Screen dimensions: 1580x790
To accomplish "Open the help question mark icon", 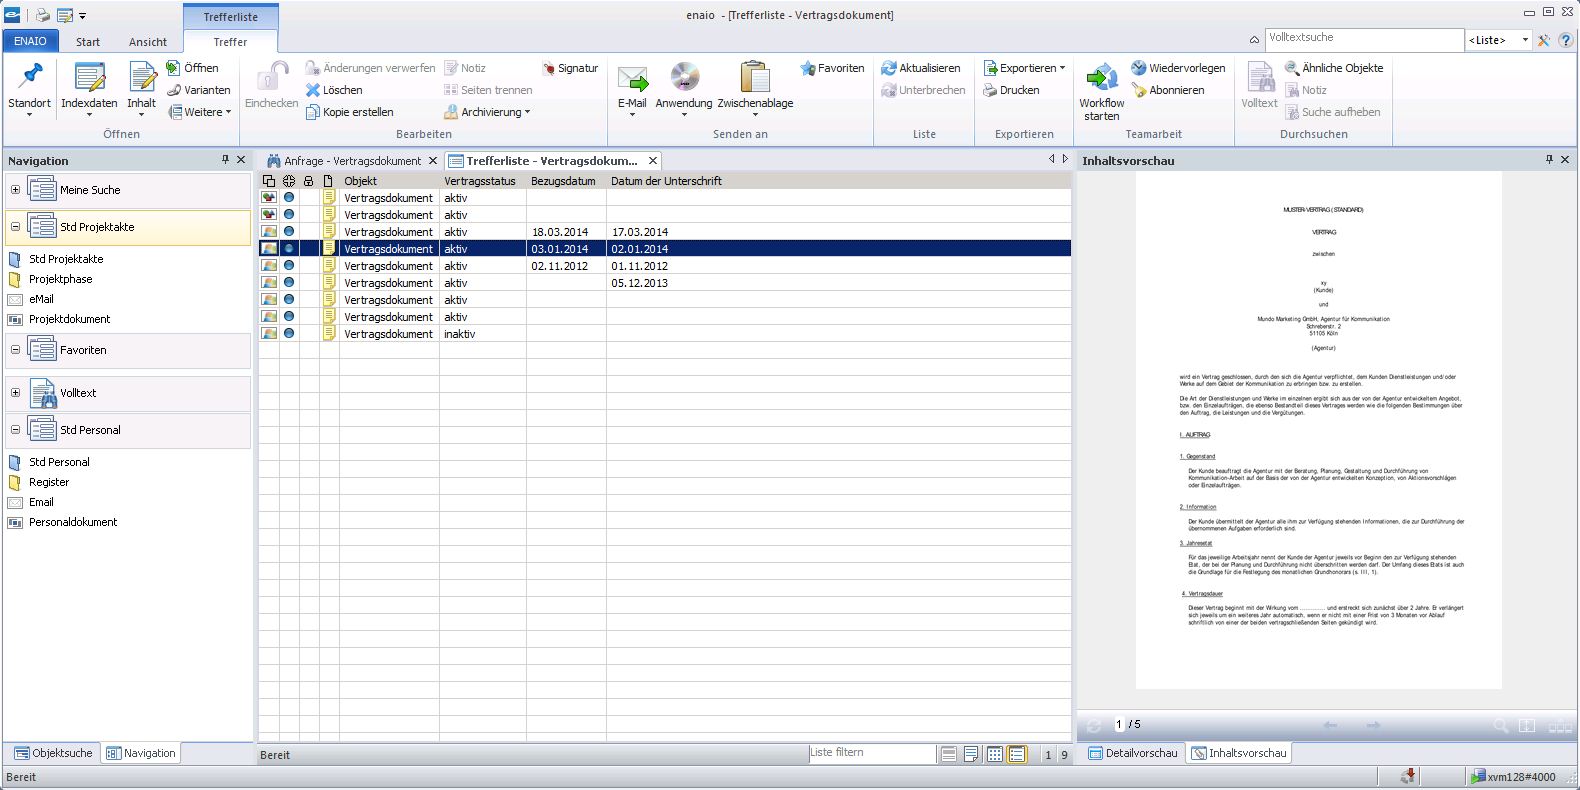I will pyautogui.click(x=1567, y=40).
